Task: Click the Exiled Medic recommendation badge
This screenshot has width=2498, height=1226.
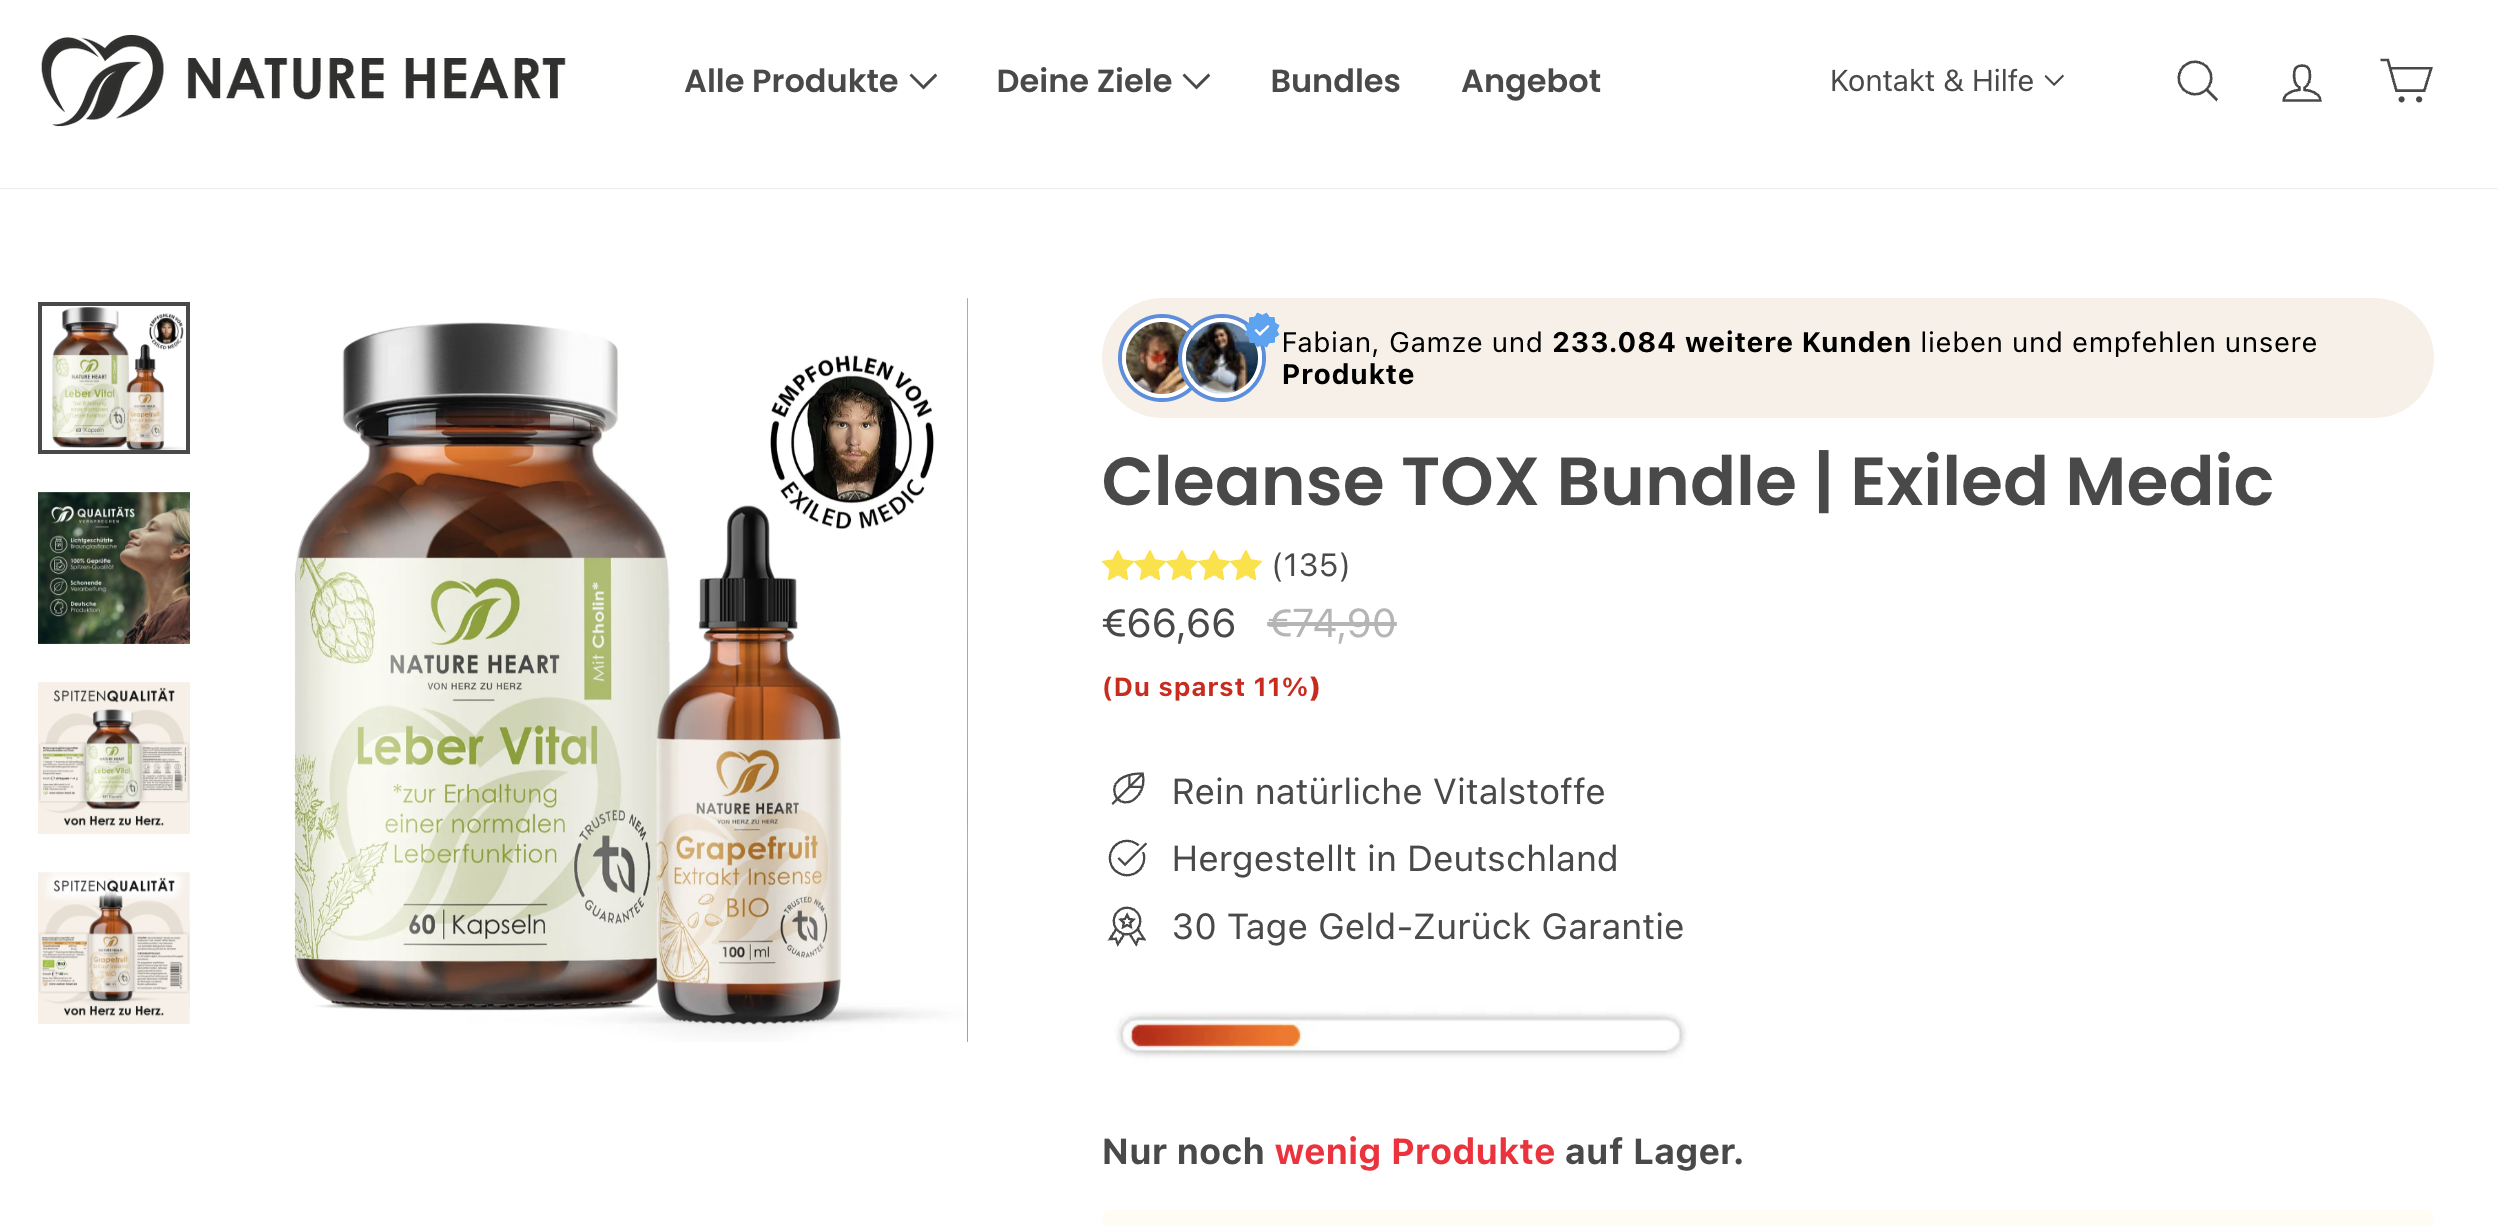Action: (852, 442)
